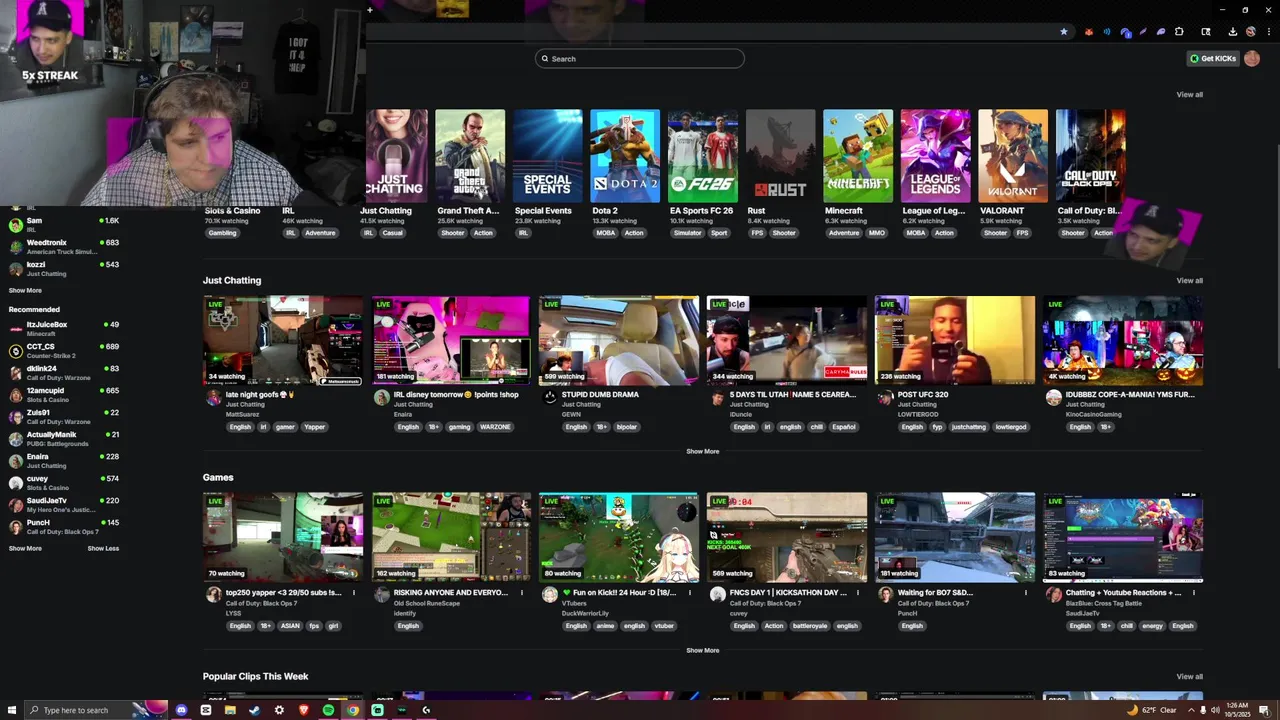Open the EA Sports FC 26 category

click(x=702, y=156)
